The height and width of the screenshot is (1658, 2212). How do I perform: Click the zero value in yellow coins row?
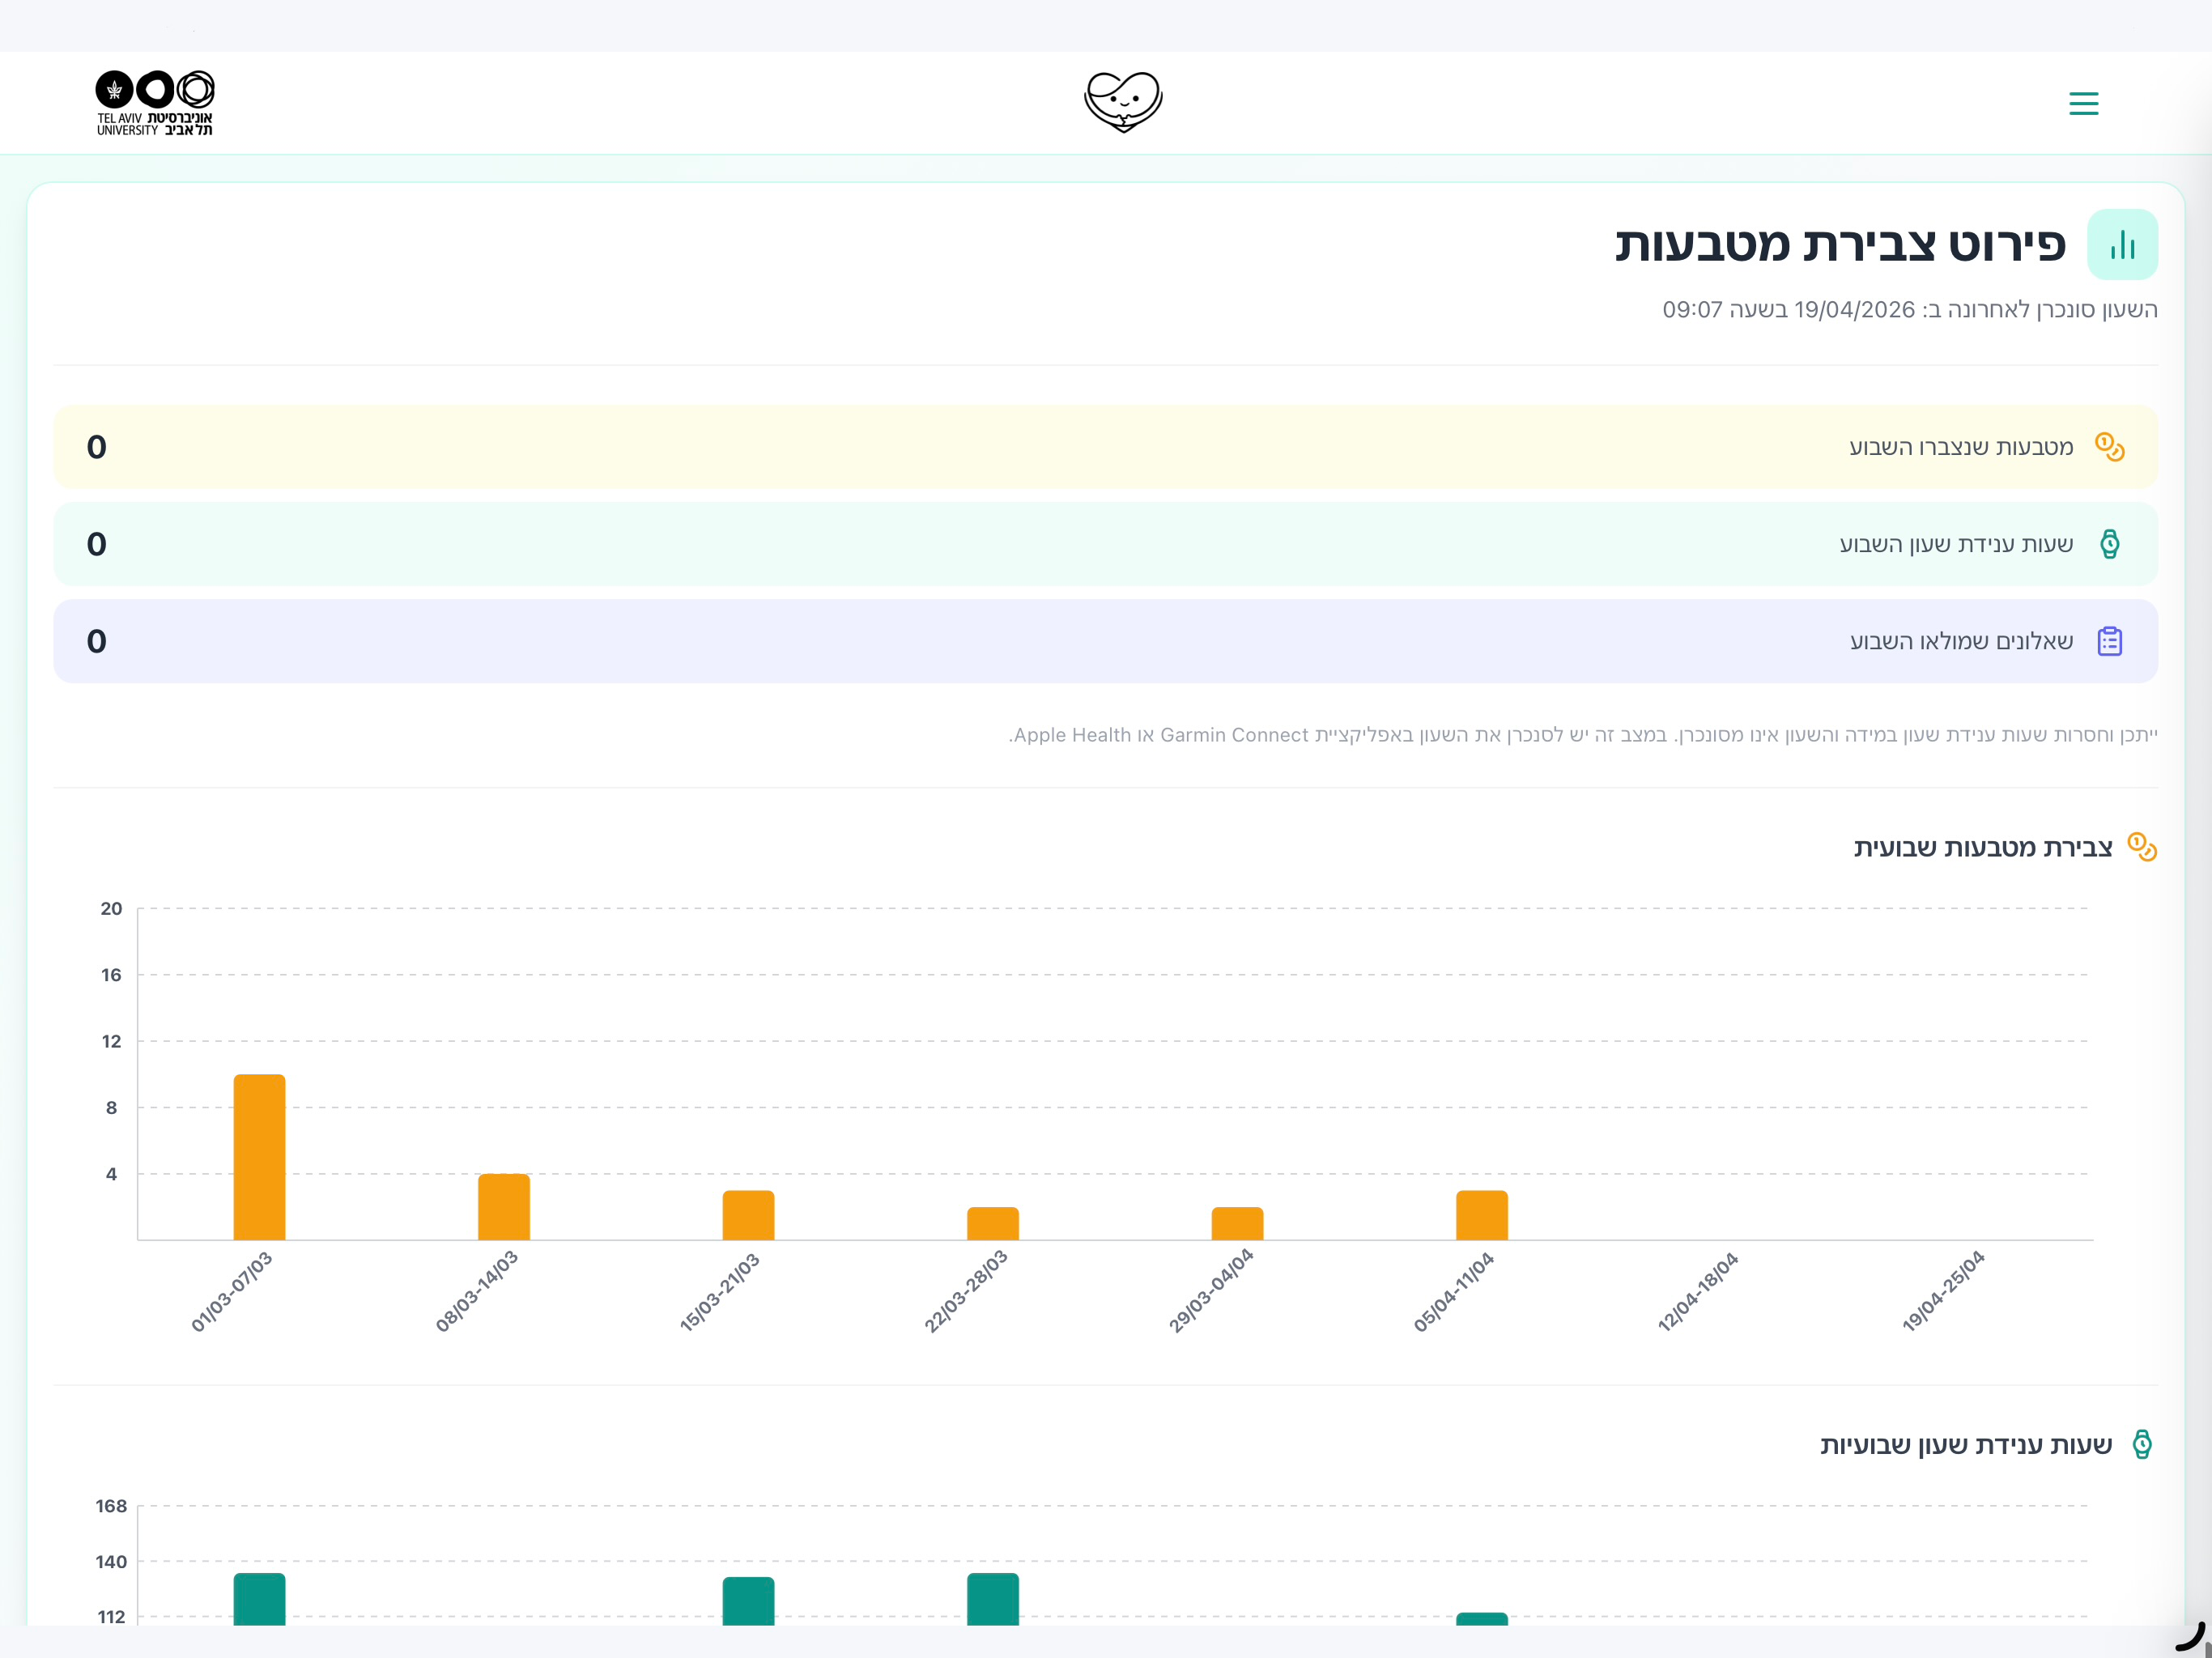click(96, 447)
